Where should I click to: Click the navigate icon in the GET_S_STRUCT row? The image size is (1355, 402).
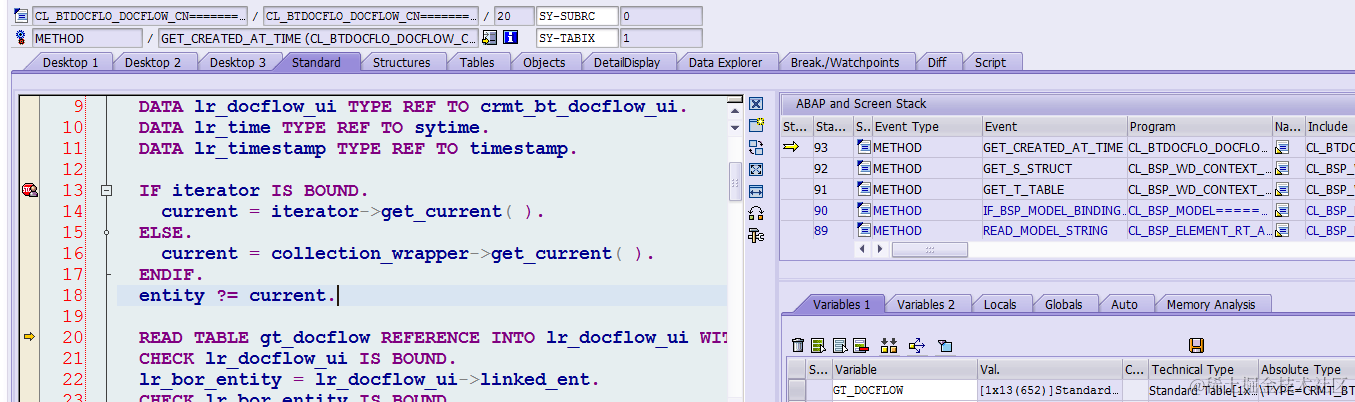1282,168
